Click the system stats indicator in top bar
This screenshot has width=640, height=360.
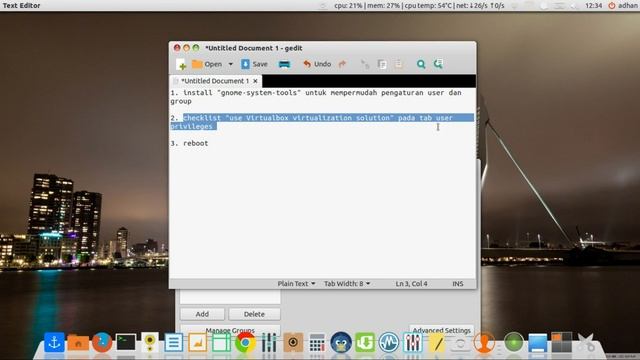(x=419, y=6)
